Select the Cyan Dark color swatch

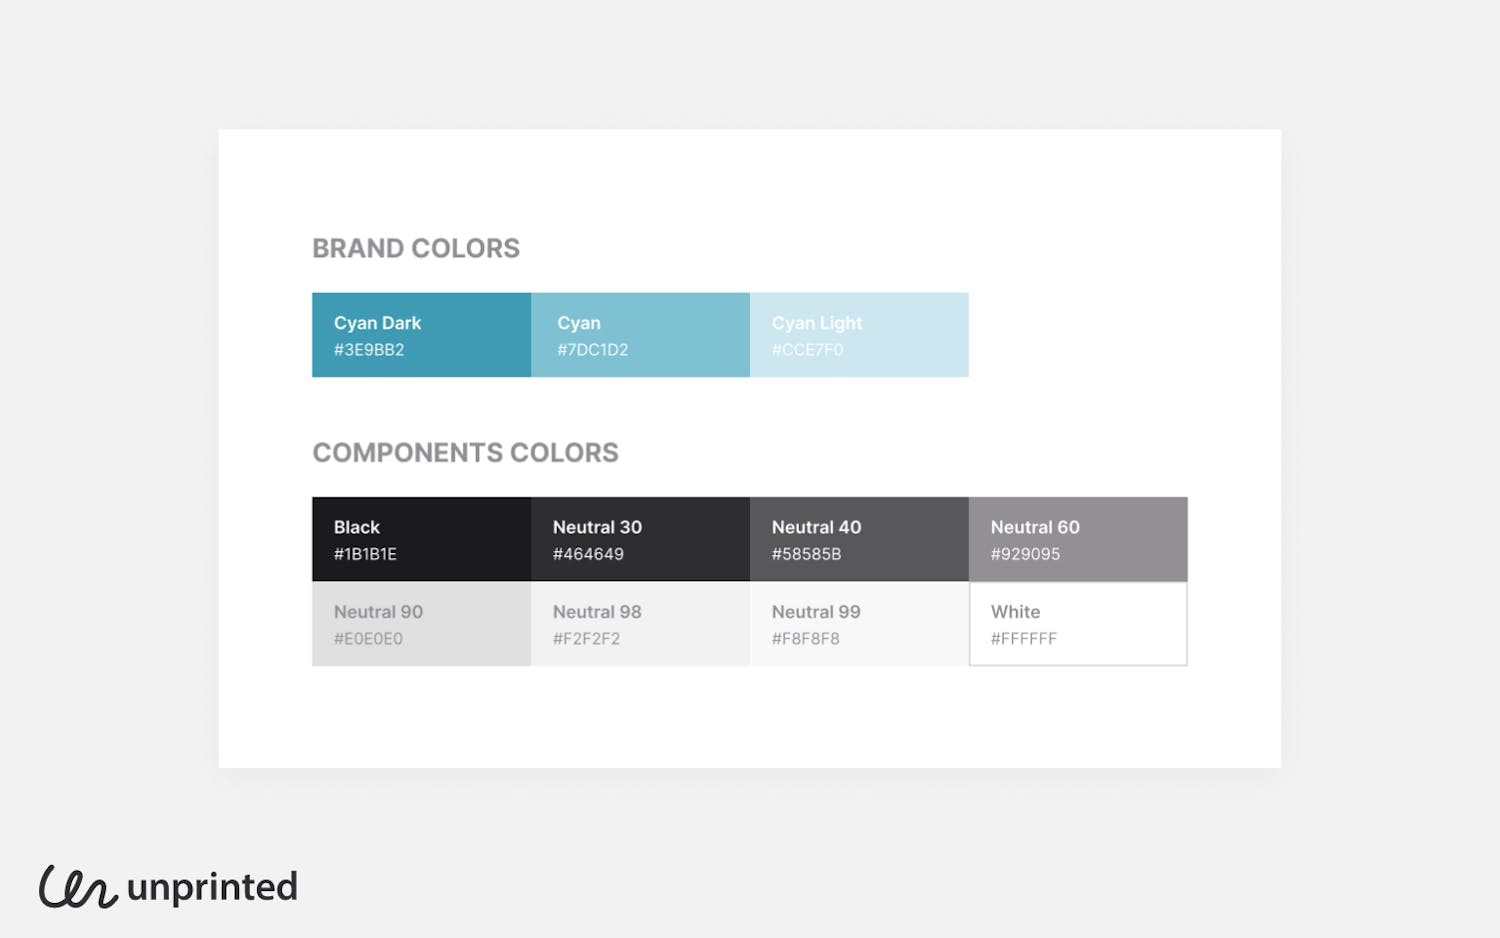tap(421, 335)
